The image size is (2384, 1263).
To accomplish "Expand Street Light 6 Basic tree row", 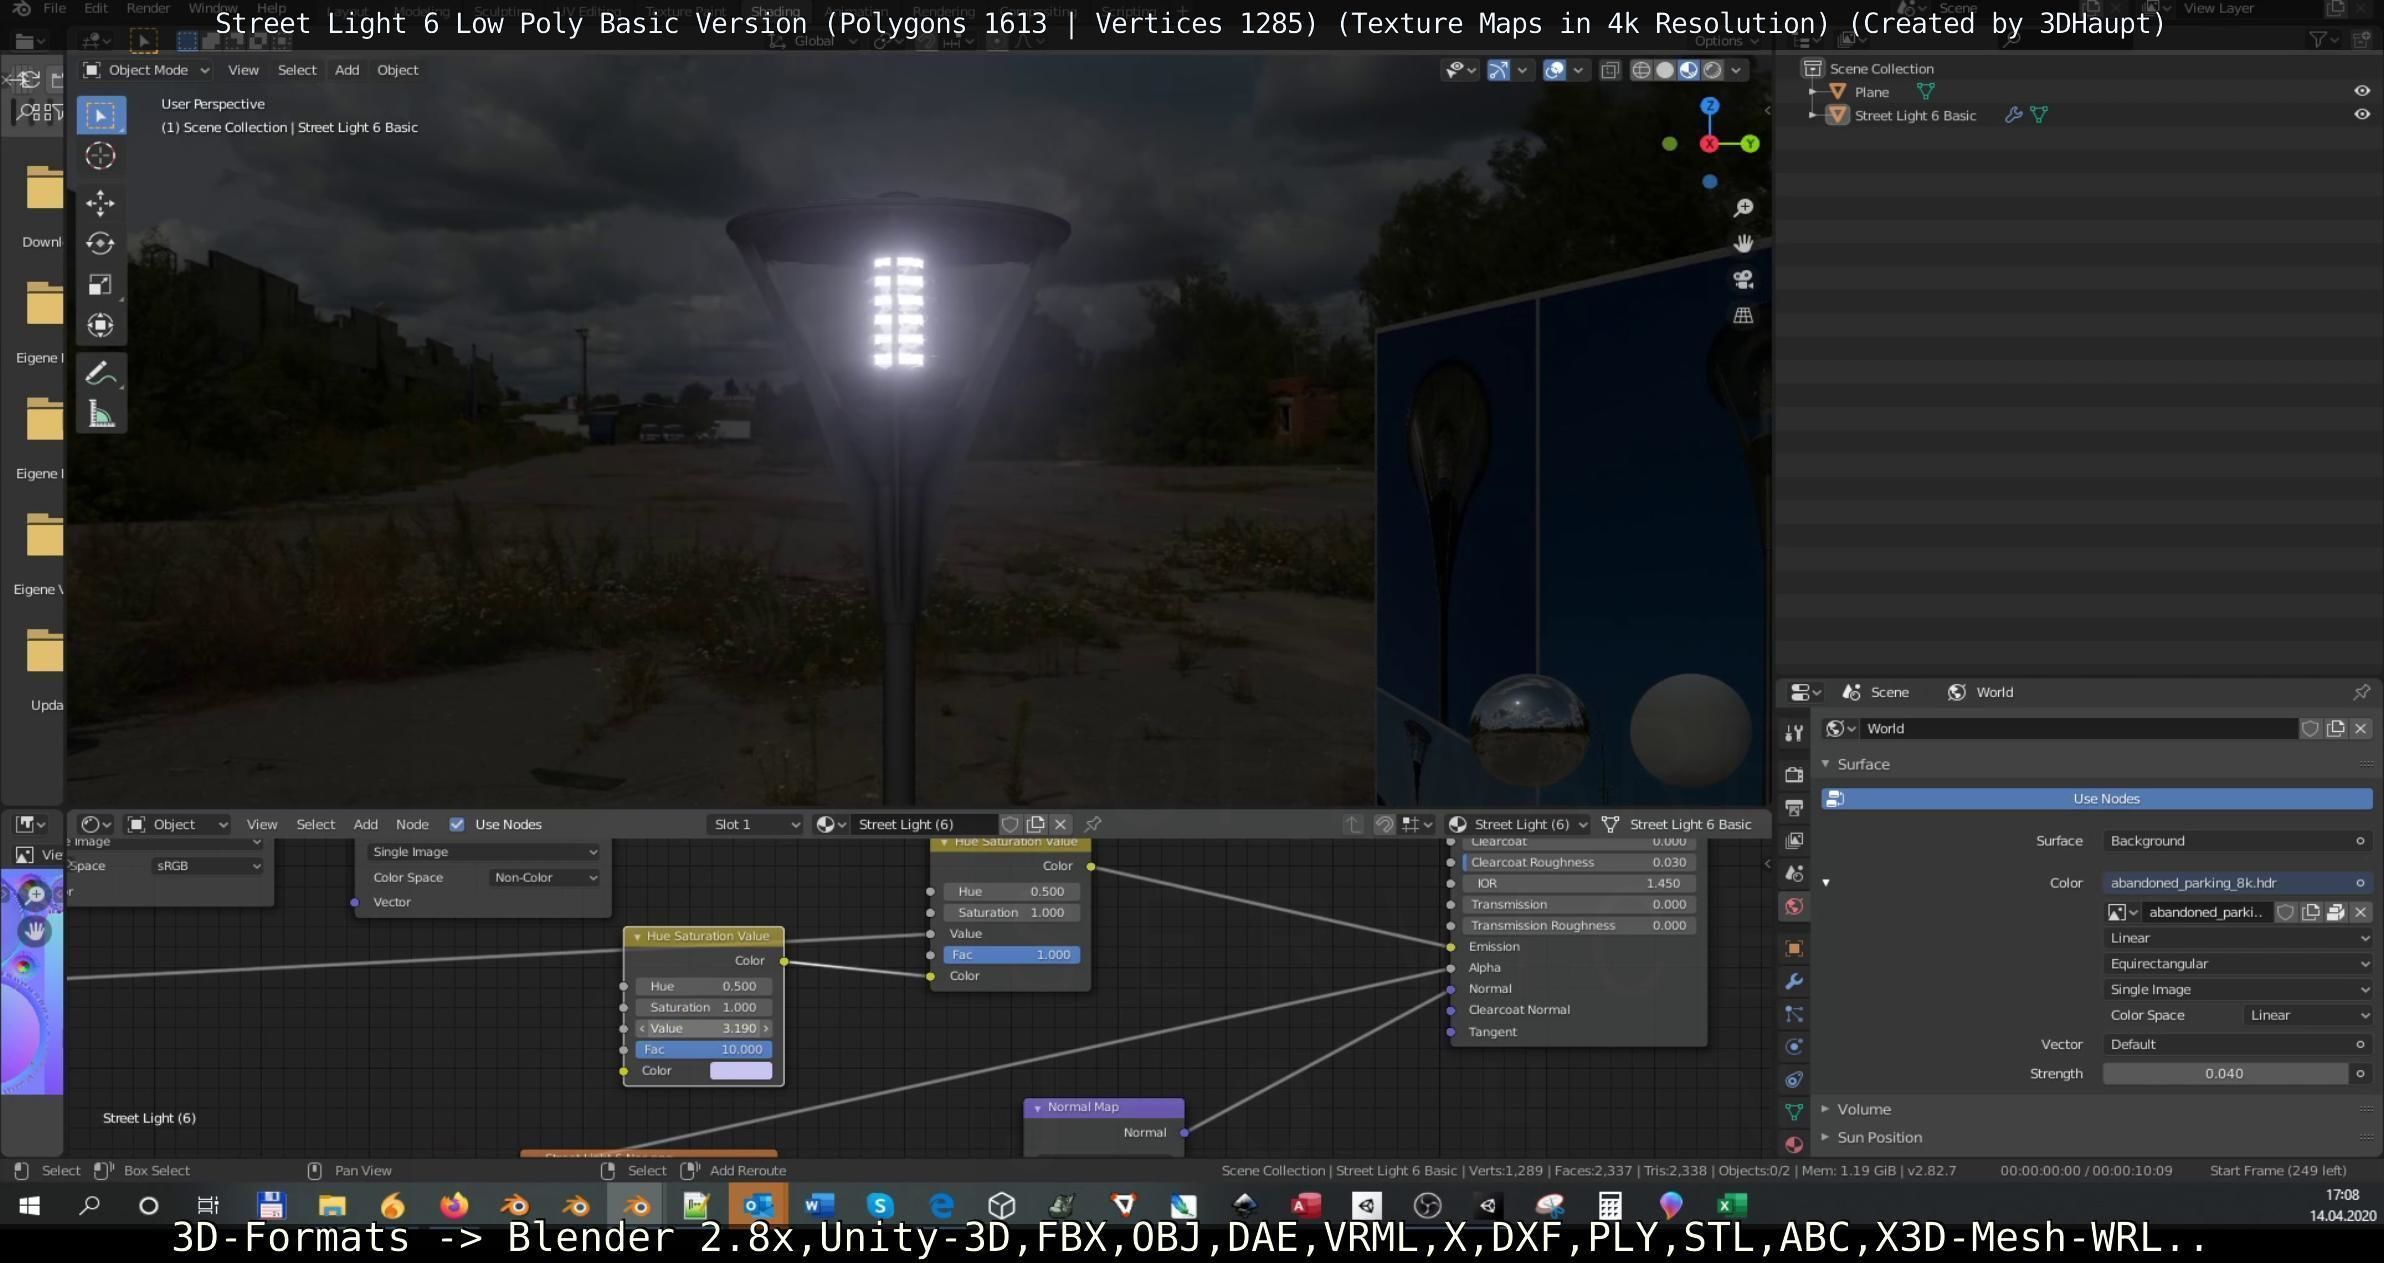I will coord(1814,115).
